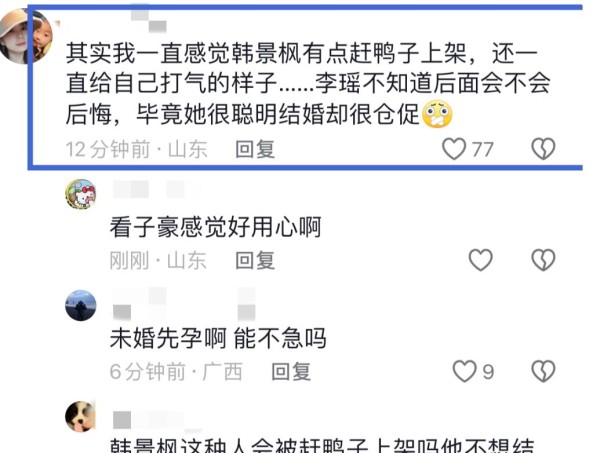Like the 看子豪感觉好用心啊 comment

coord(481,260)
